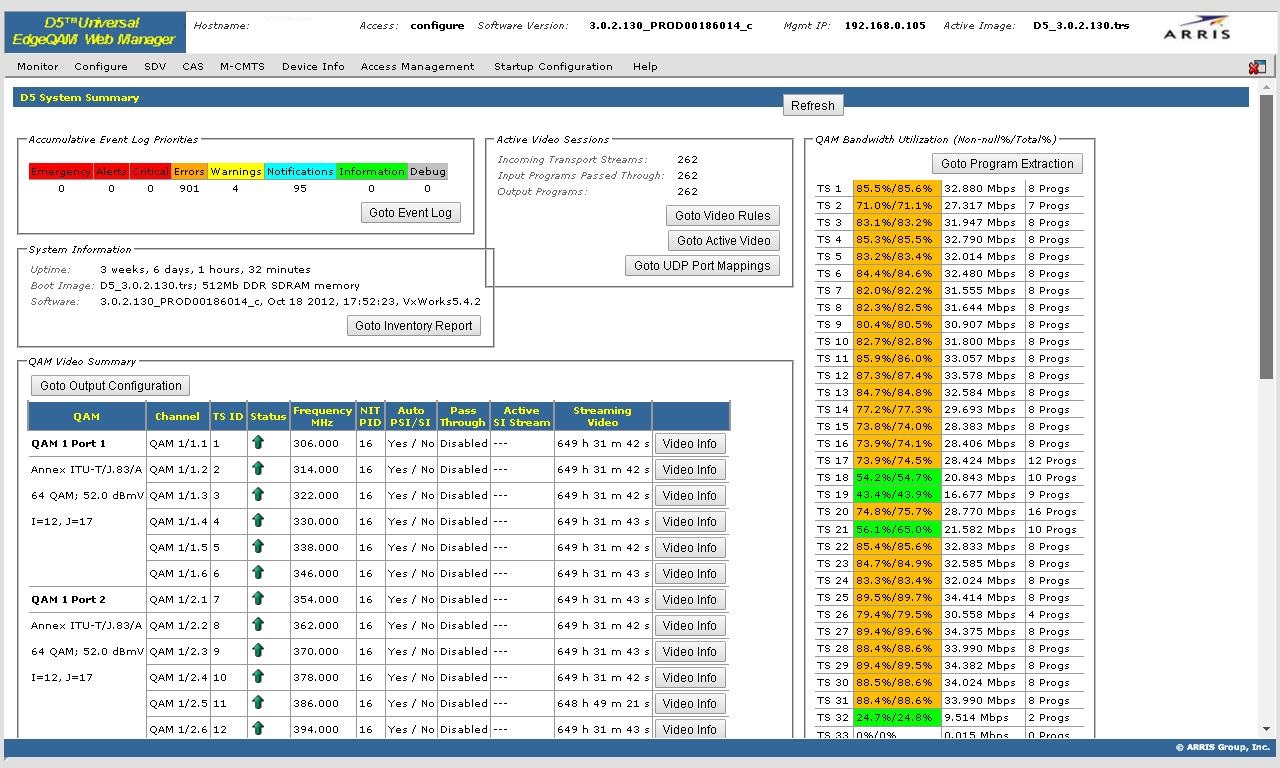Click the D5 Universal EdgeQAM Web Manager logo
The width and height of the screenshot is (1280, 768).
click(94, 31)
